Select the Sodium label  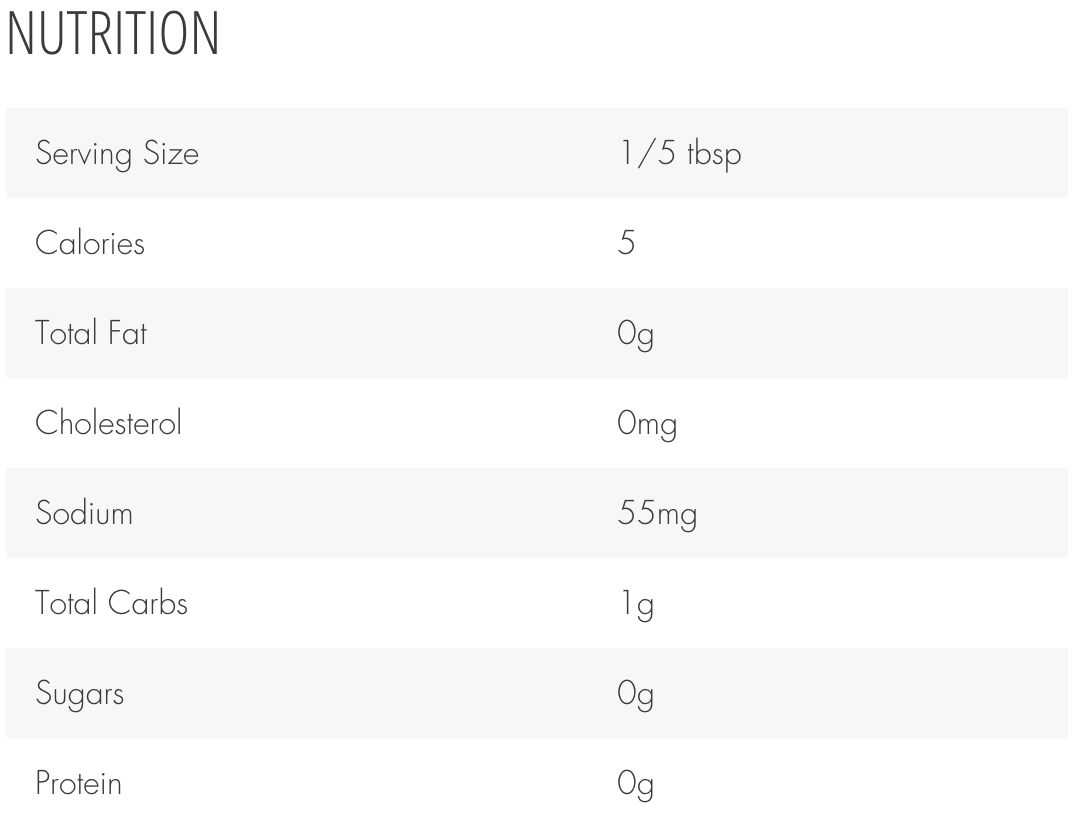(84, 513)
